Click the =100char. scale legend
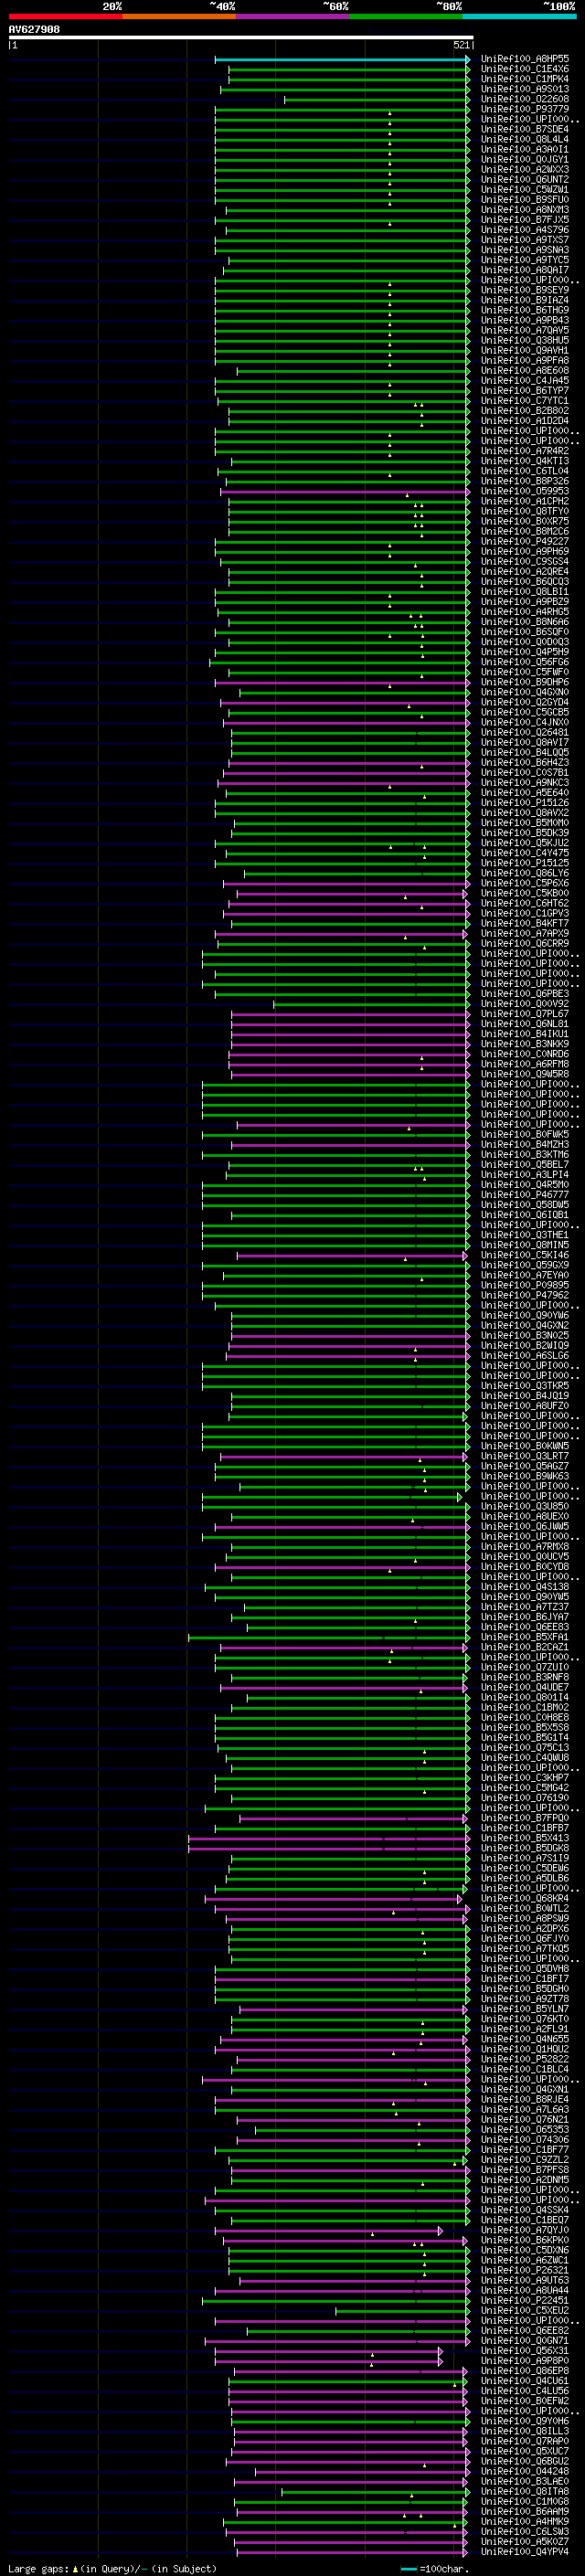Screen dimensions: 585x2576 coord(434,2569)
